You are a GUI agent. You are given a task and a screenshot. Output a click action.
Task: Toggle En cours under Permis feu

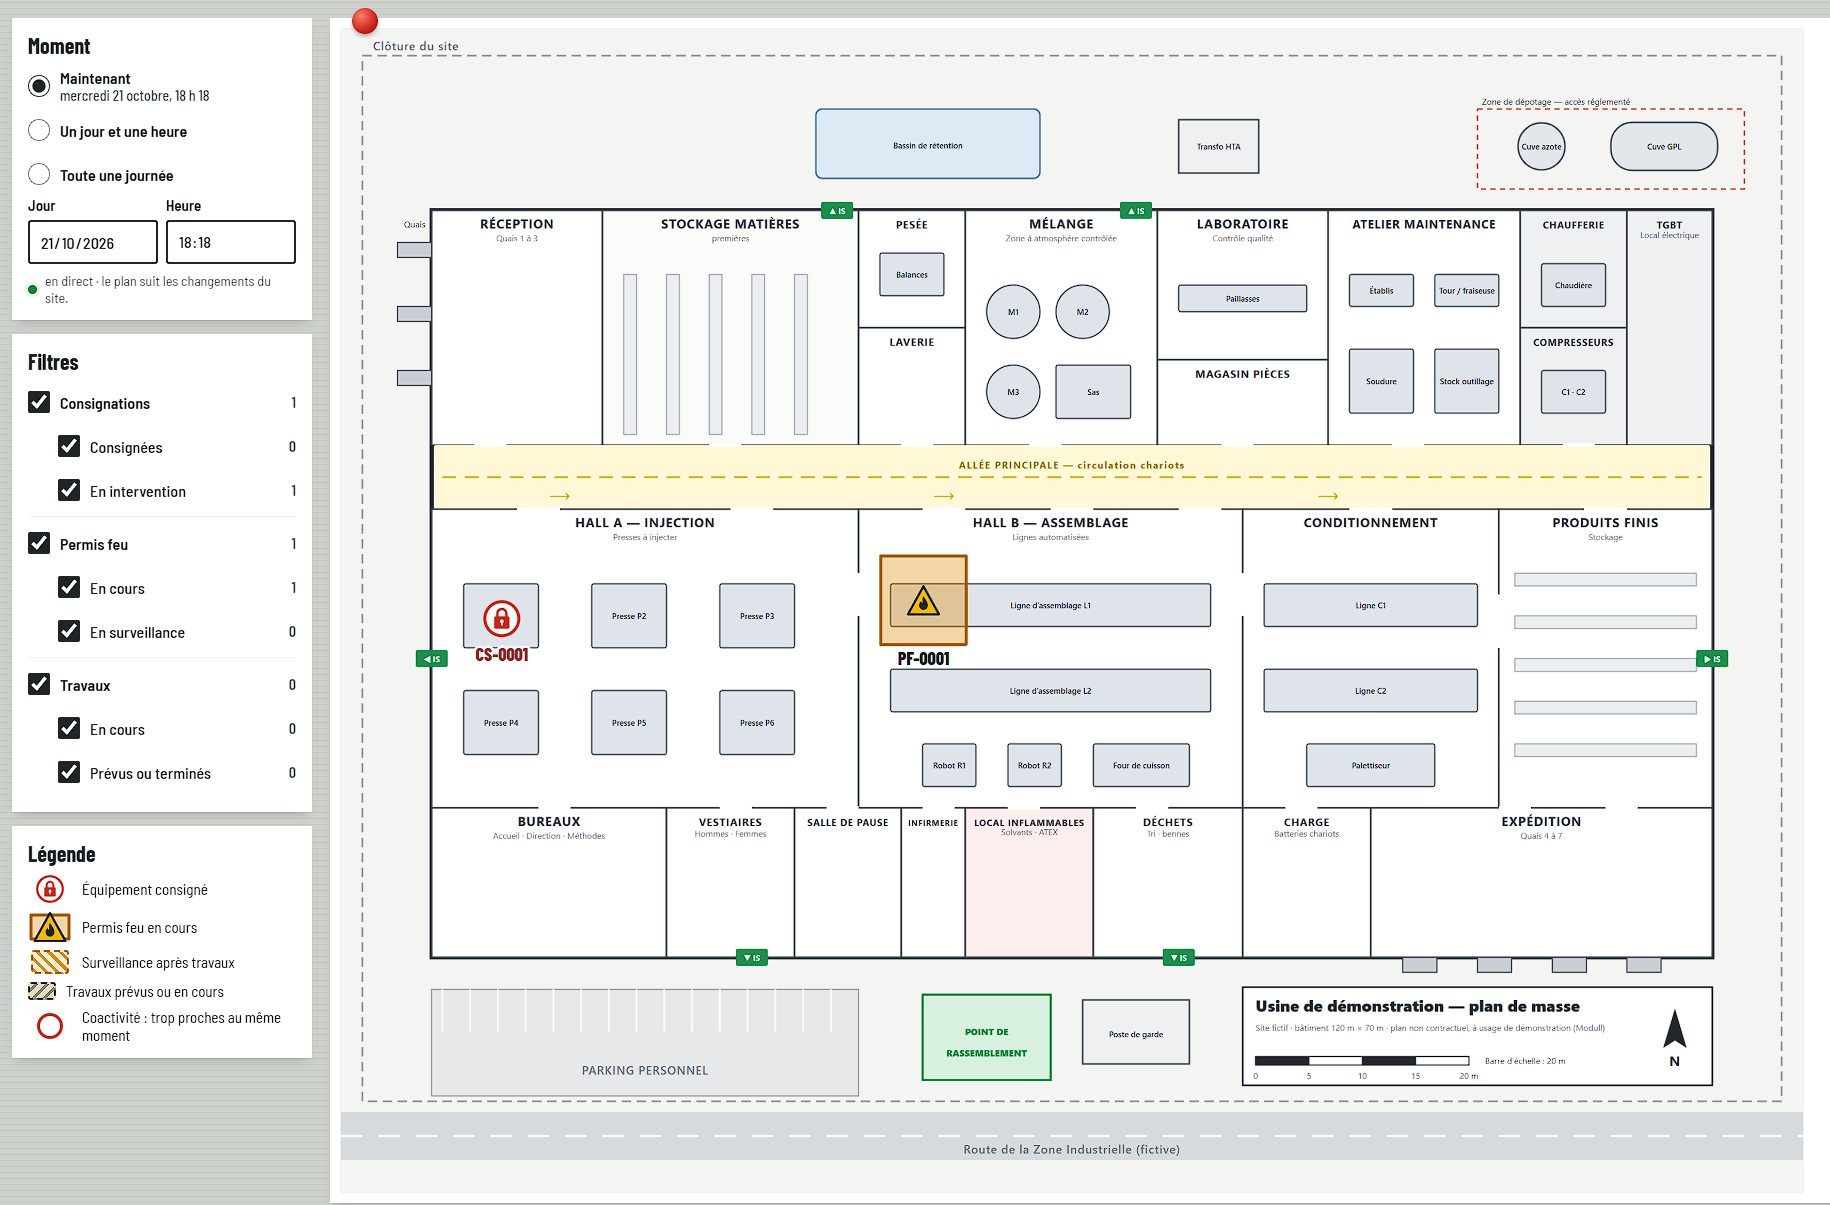click(69, 587)
